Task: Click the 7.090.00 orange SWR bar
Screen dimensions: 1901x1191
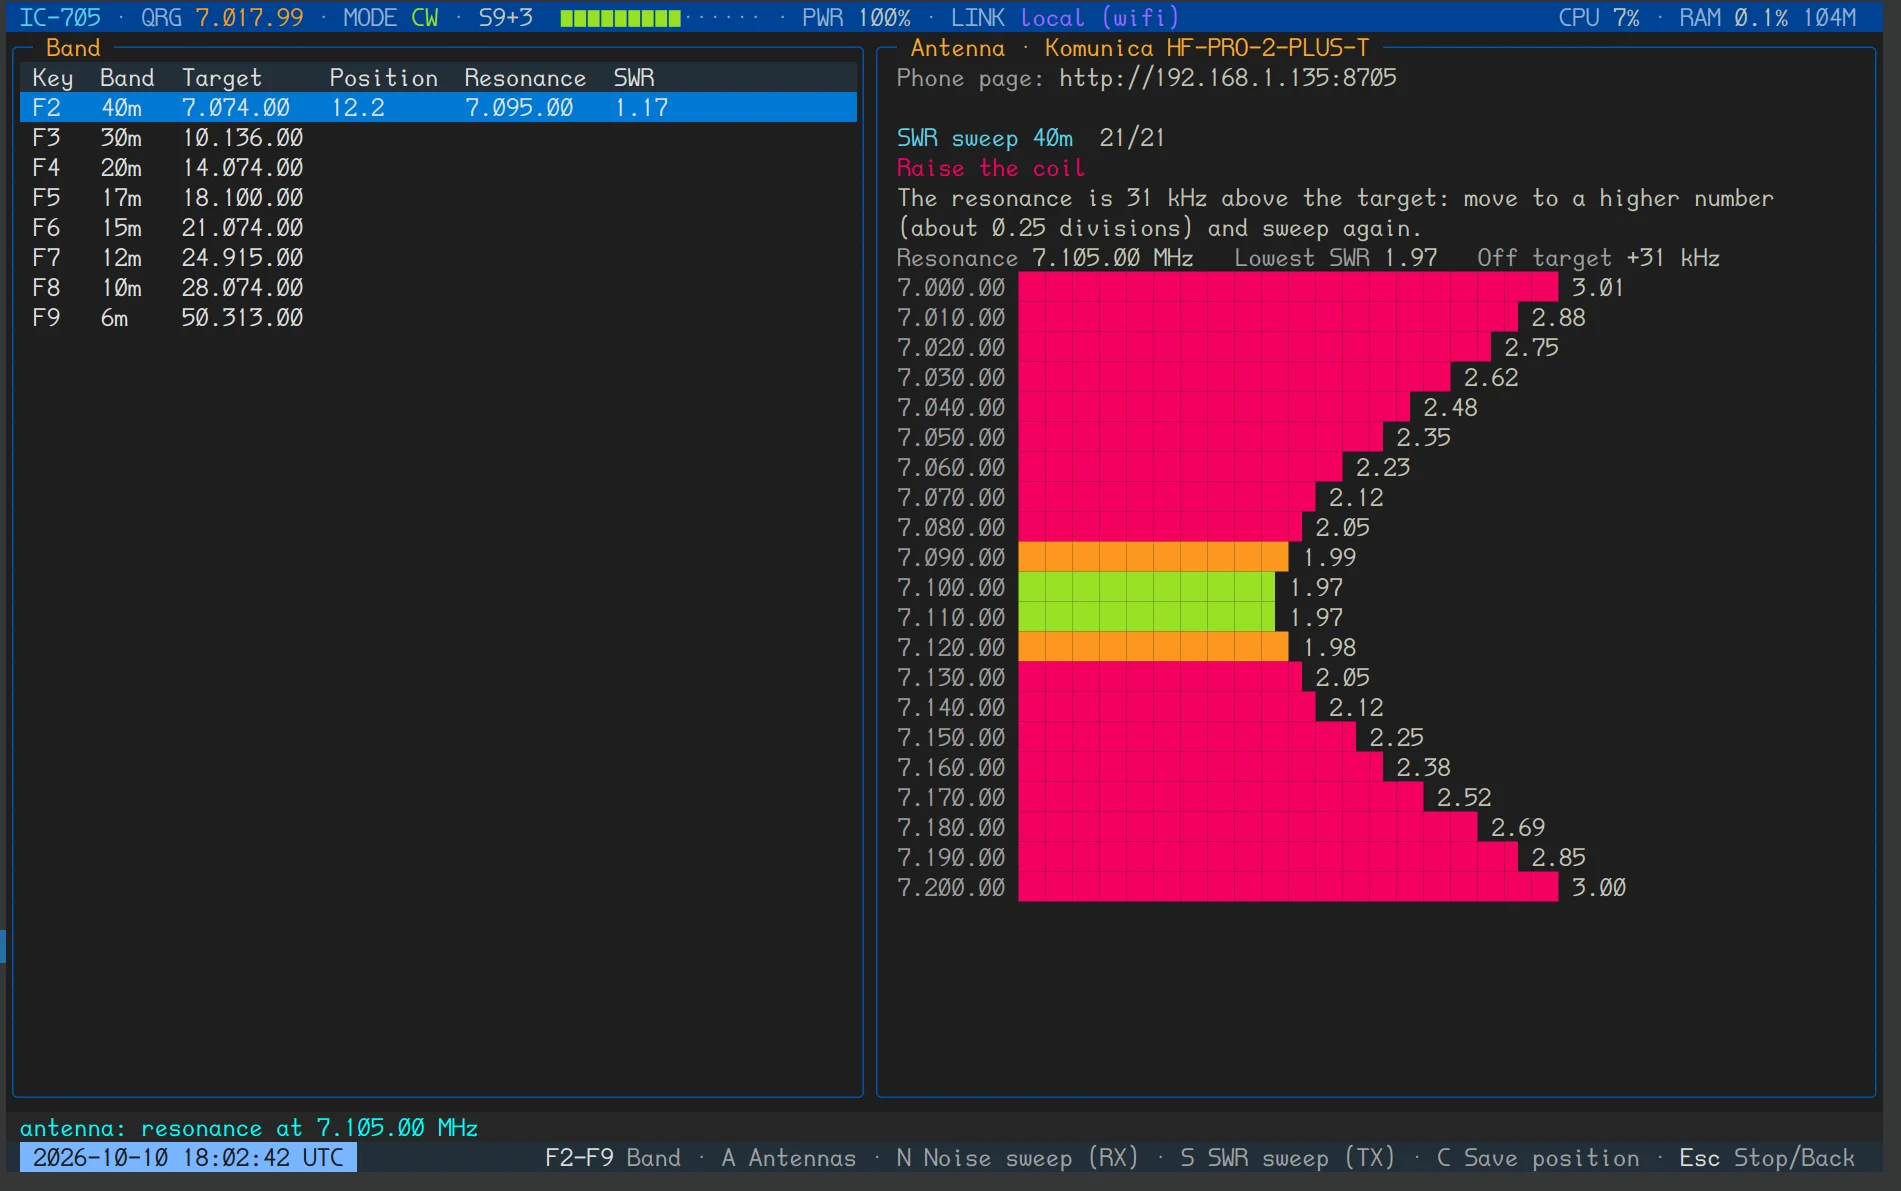Action: tap(1153, 557)
